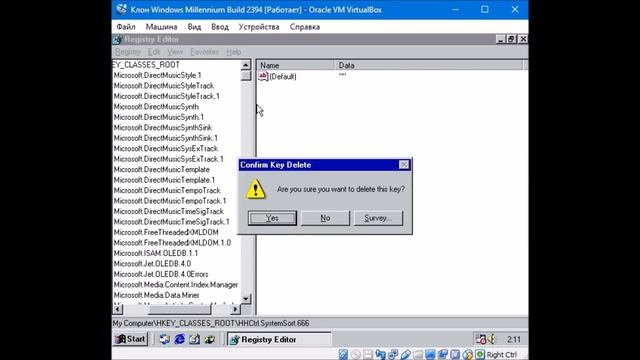Click VirtualBox optical disc status icon
640x360 pixels.
(356, 354)
